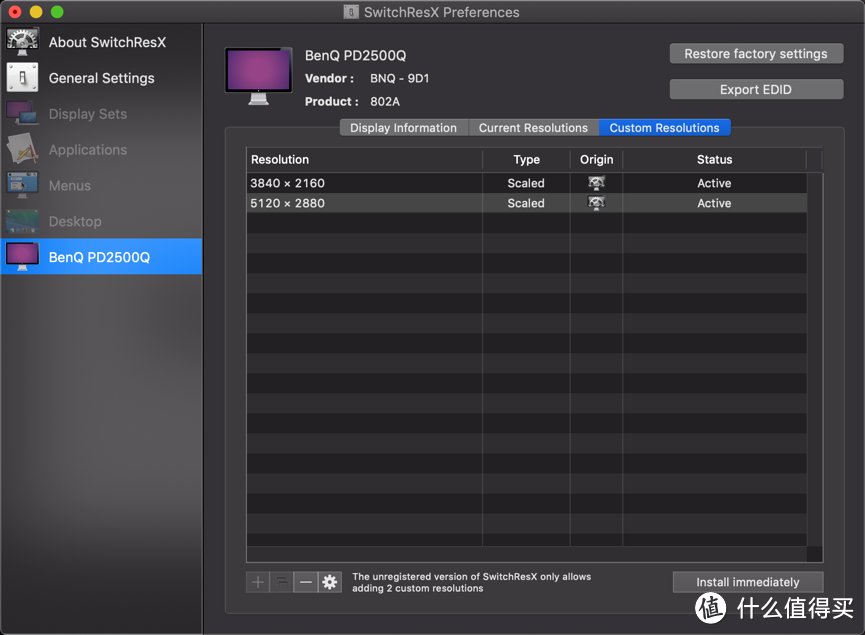Image resolution: width=865 pixels, height=635 pixels.
Task: Select General Settings in the sidebar
Action: [100, 78]
